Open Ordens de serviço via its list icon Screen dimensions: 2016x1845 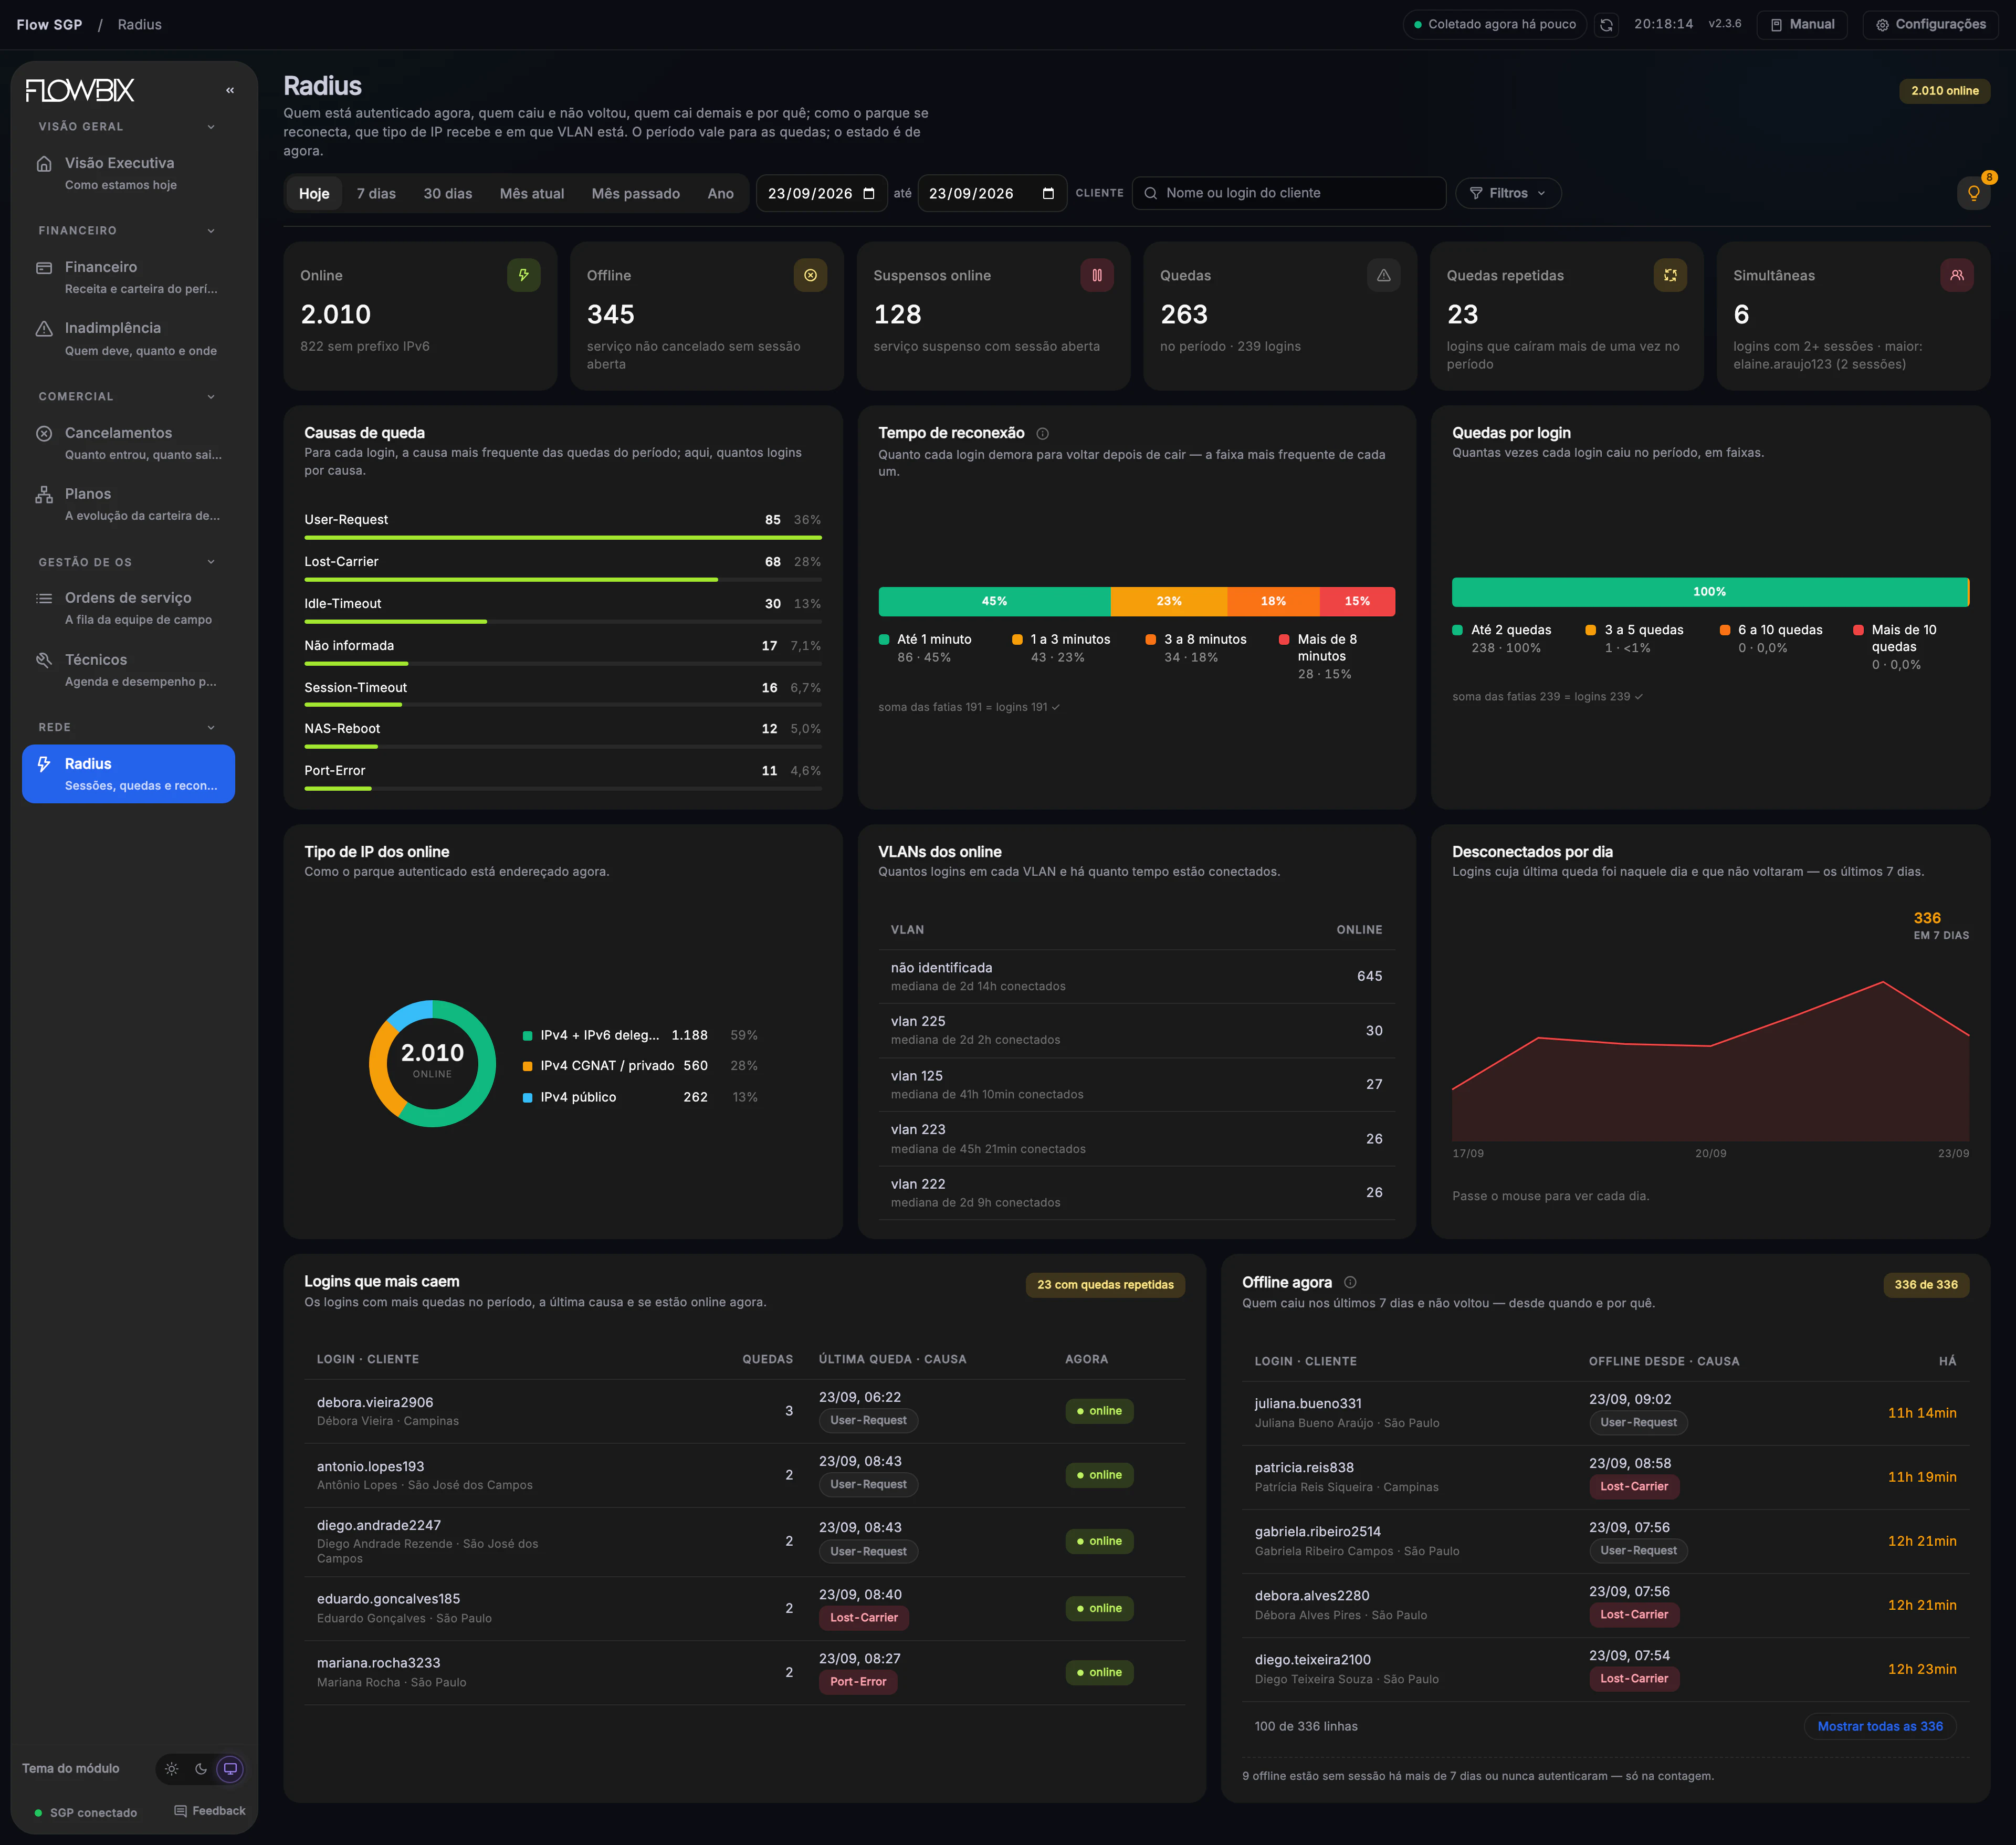[44, 599]
